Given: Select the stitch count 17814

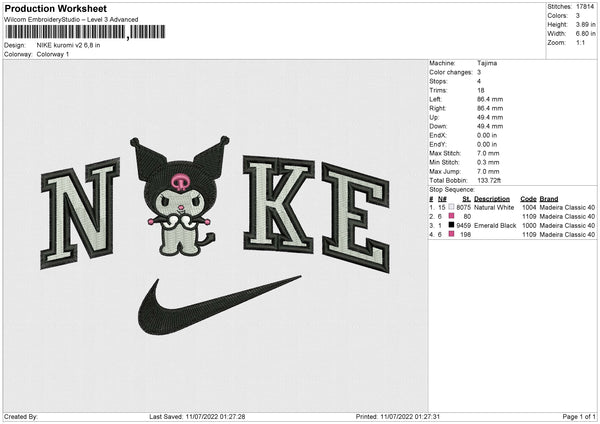Looking at the screenshot, I should pos(585,7).
